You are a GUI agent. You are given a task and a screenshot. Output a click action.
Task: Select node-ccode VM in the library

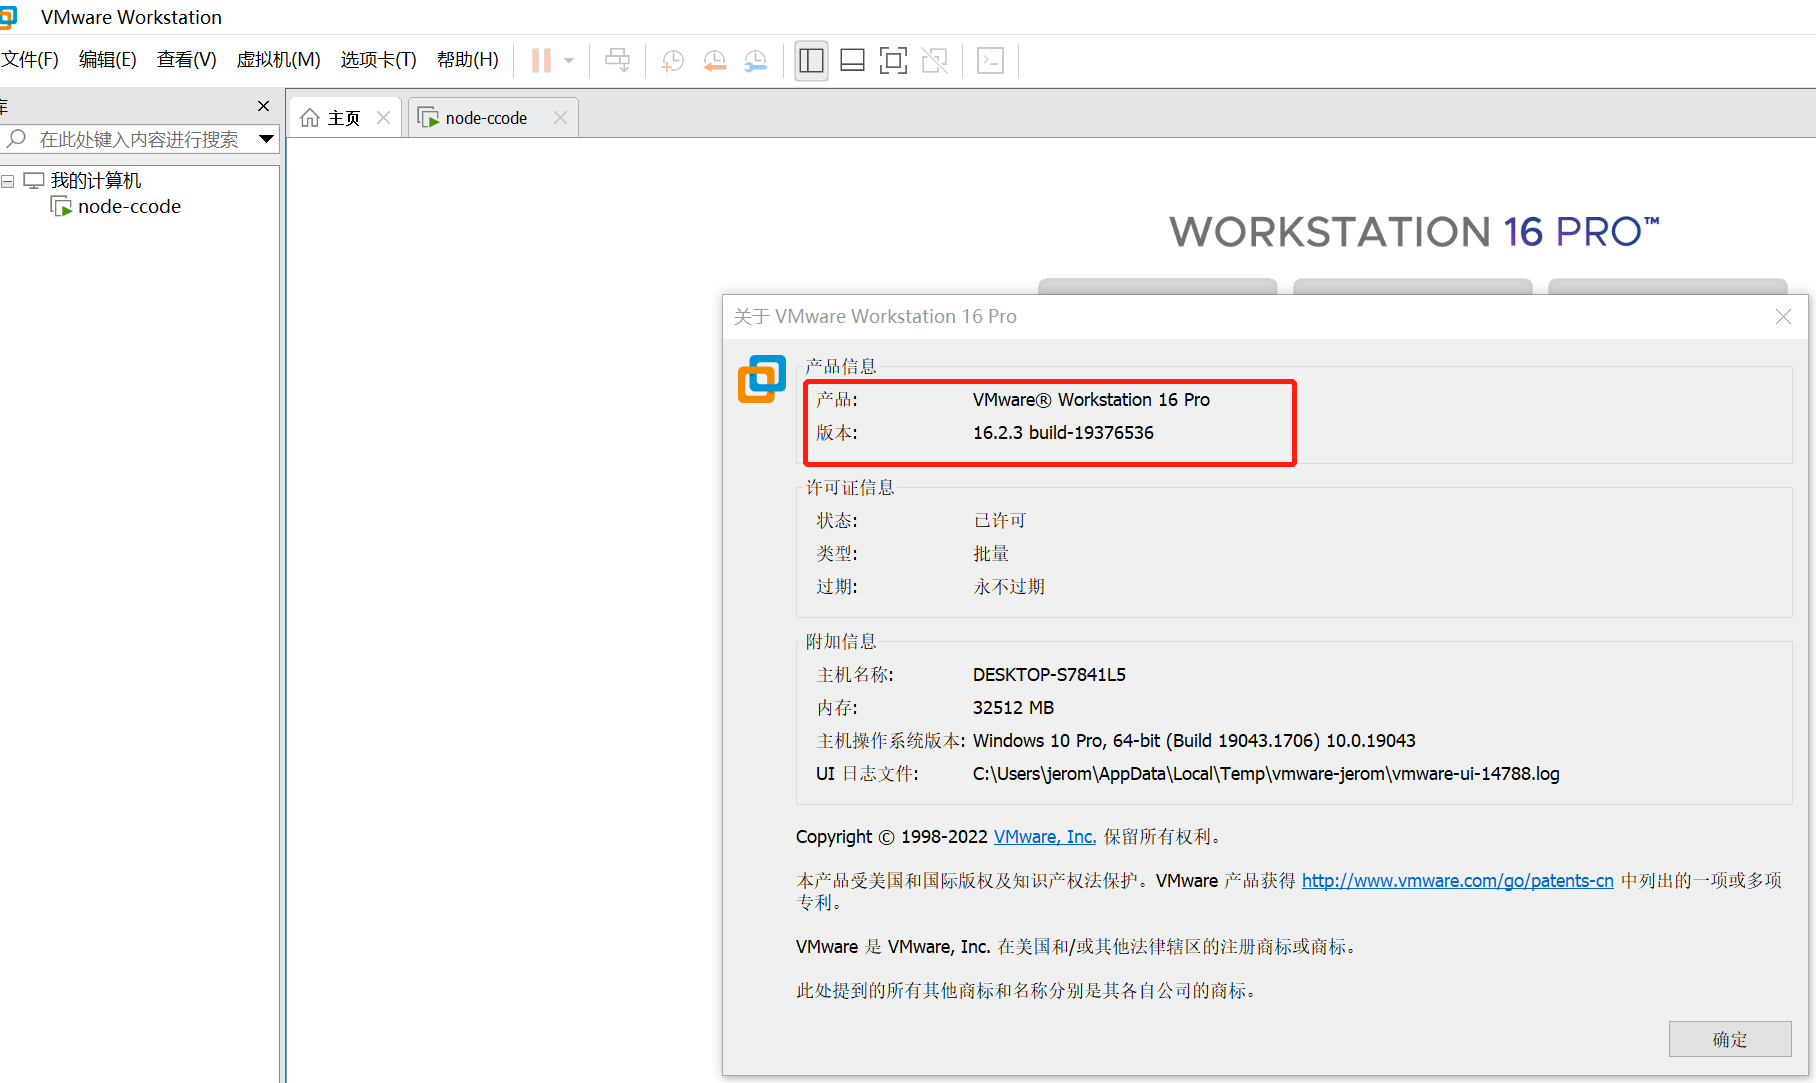129,207
